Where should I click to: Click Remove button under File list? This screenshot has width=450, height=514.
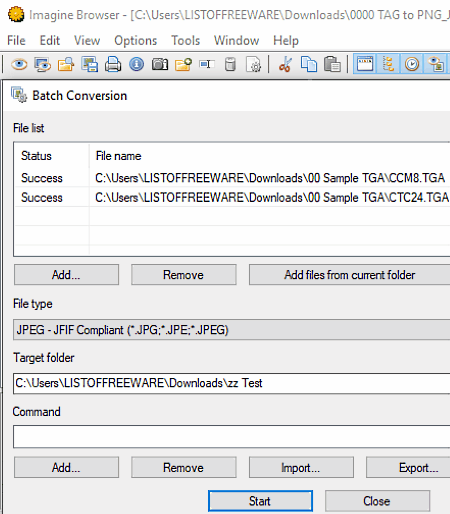tap(184, 275)
